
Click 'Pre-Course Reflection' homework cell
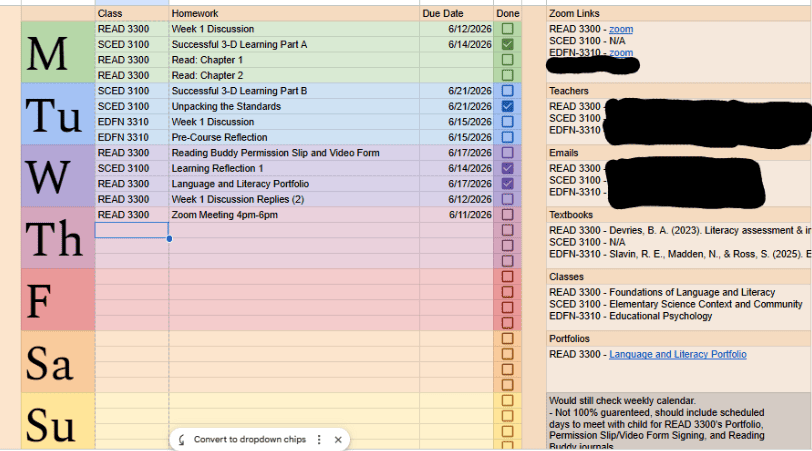(x=294, y=137)
